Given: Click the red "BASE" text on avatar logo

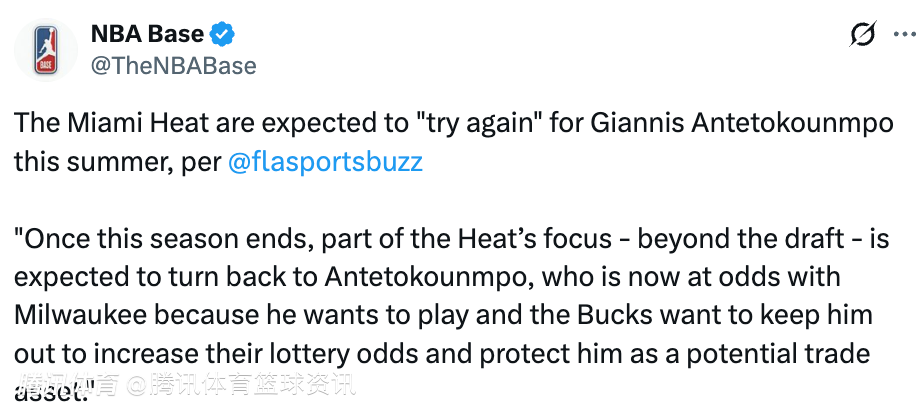Looking at the screenshot, I should point(44,64).
